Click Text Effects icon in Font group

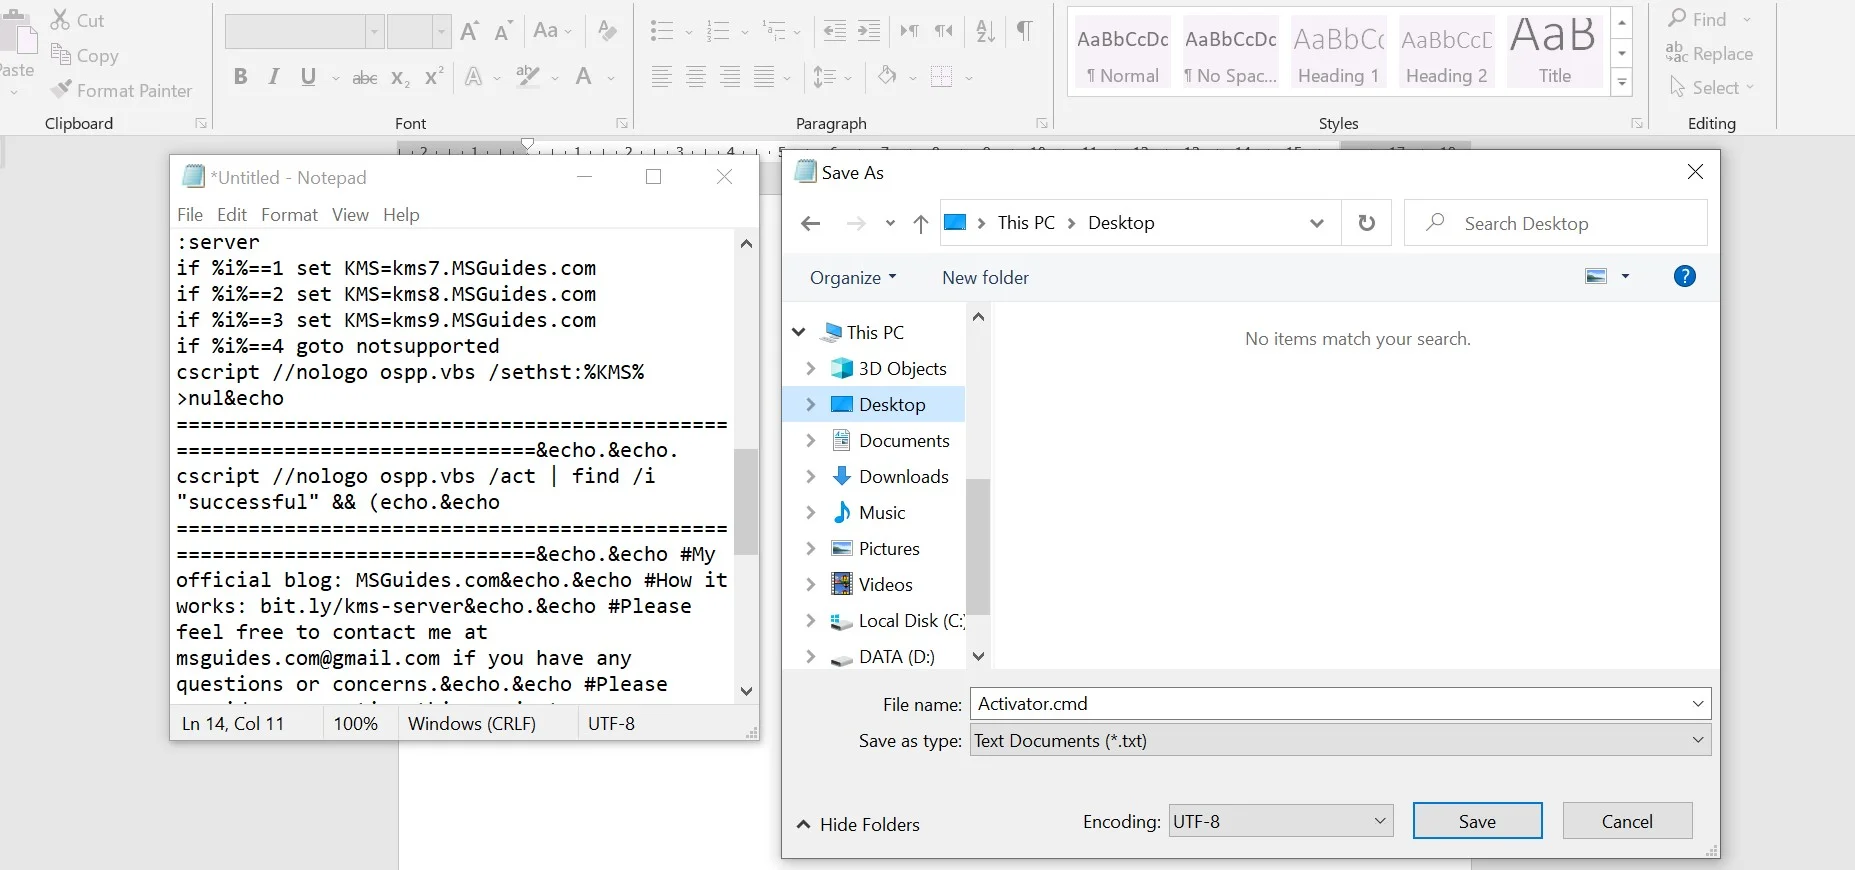(474, 76)
